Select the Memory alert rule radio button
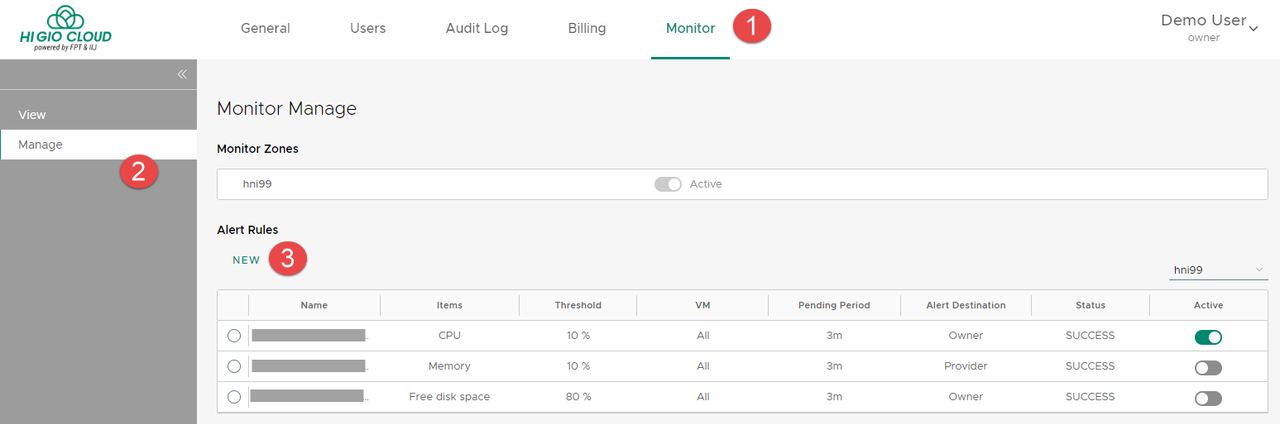1280x424 pixels. tap(234, 367)
